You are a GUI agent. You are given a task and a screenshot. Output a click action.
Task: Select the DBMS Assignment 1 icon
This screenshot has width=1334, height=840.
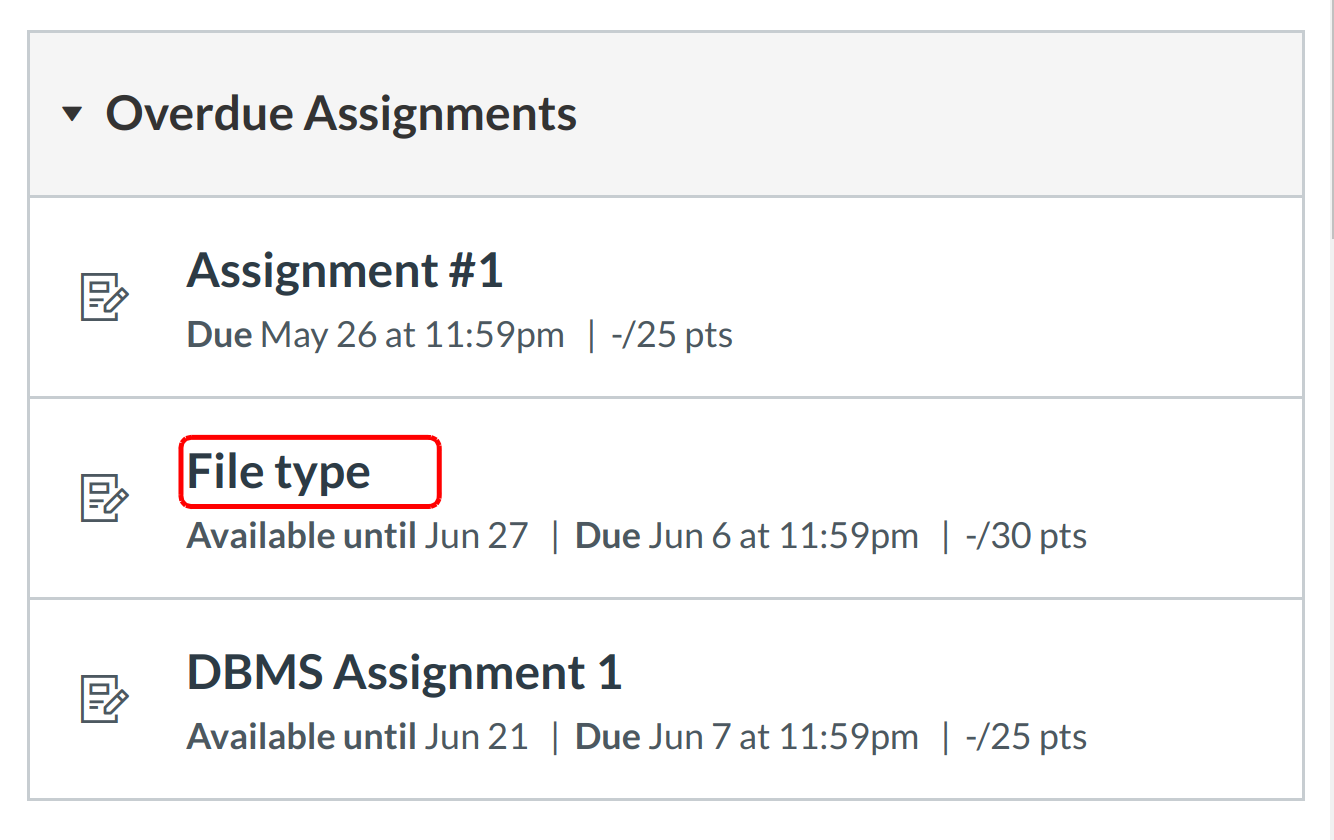tap(104, 698)
